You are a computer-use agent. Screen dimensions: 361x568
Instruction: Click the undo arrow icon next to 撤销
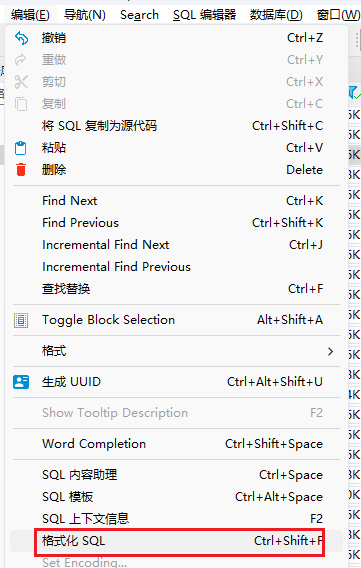21,38
